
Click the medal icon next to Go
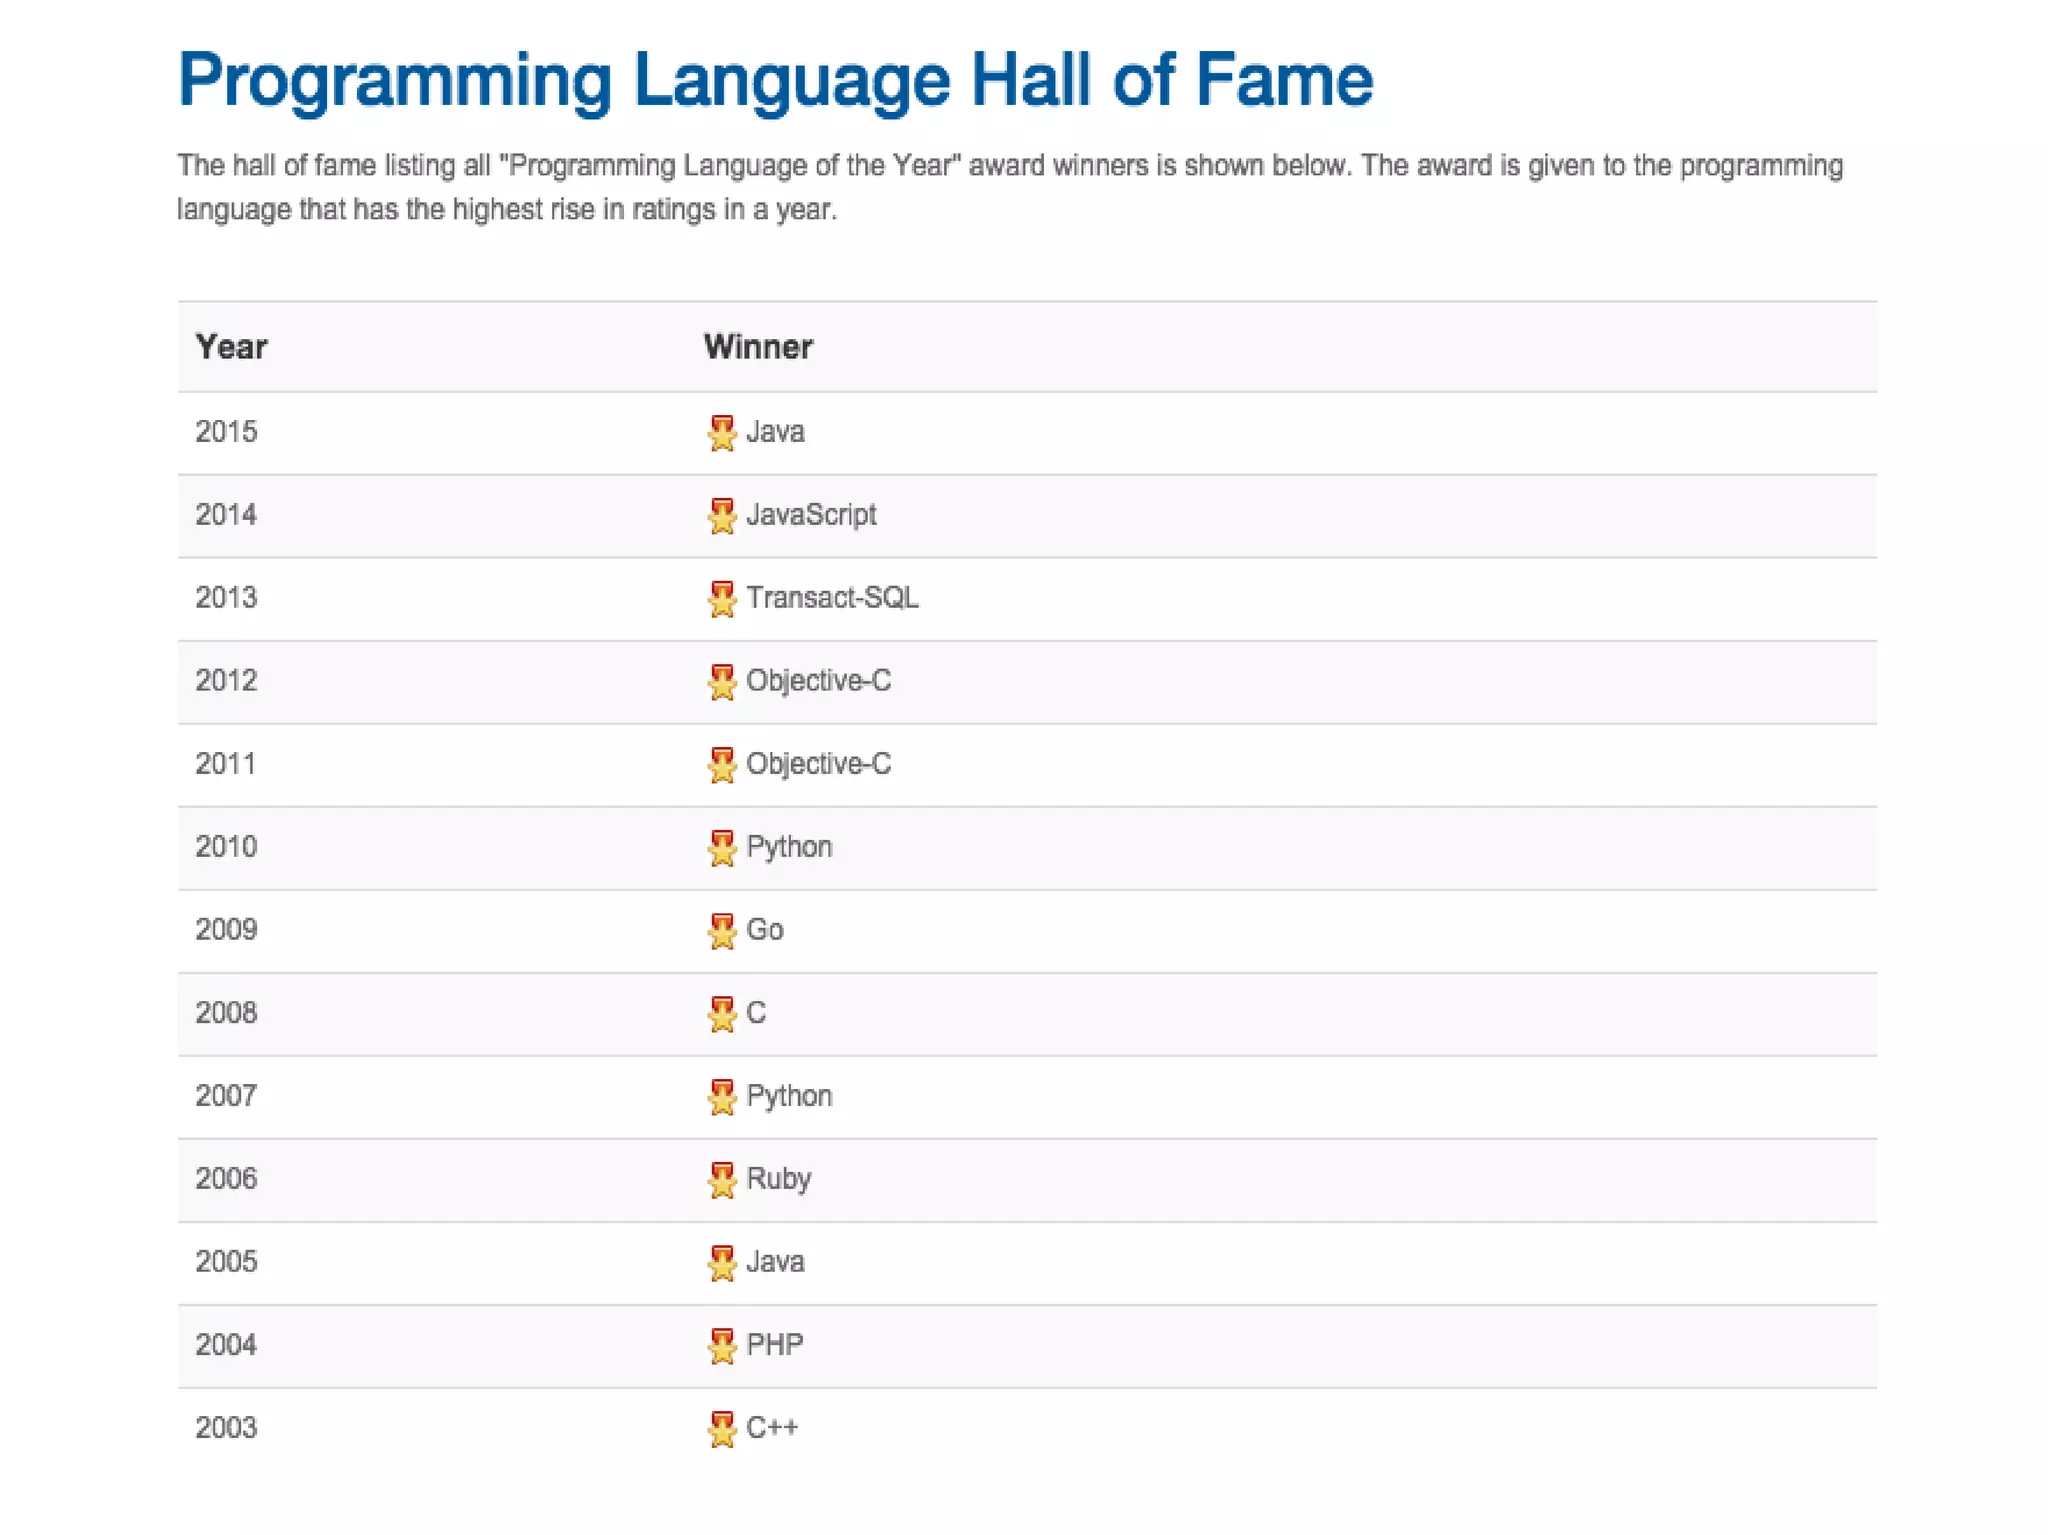coord(721,930)
